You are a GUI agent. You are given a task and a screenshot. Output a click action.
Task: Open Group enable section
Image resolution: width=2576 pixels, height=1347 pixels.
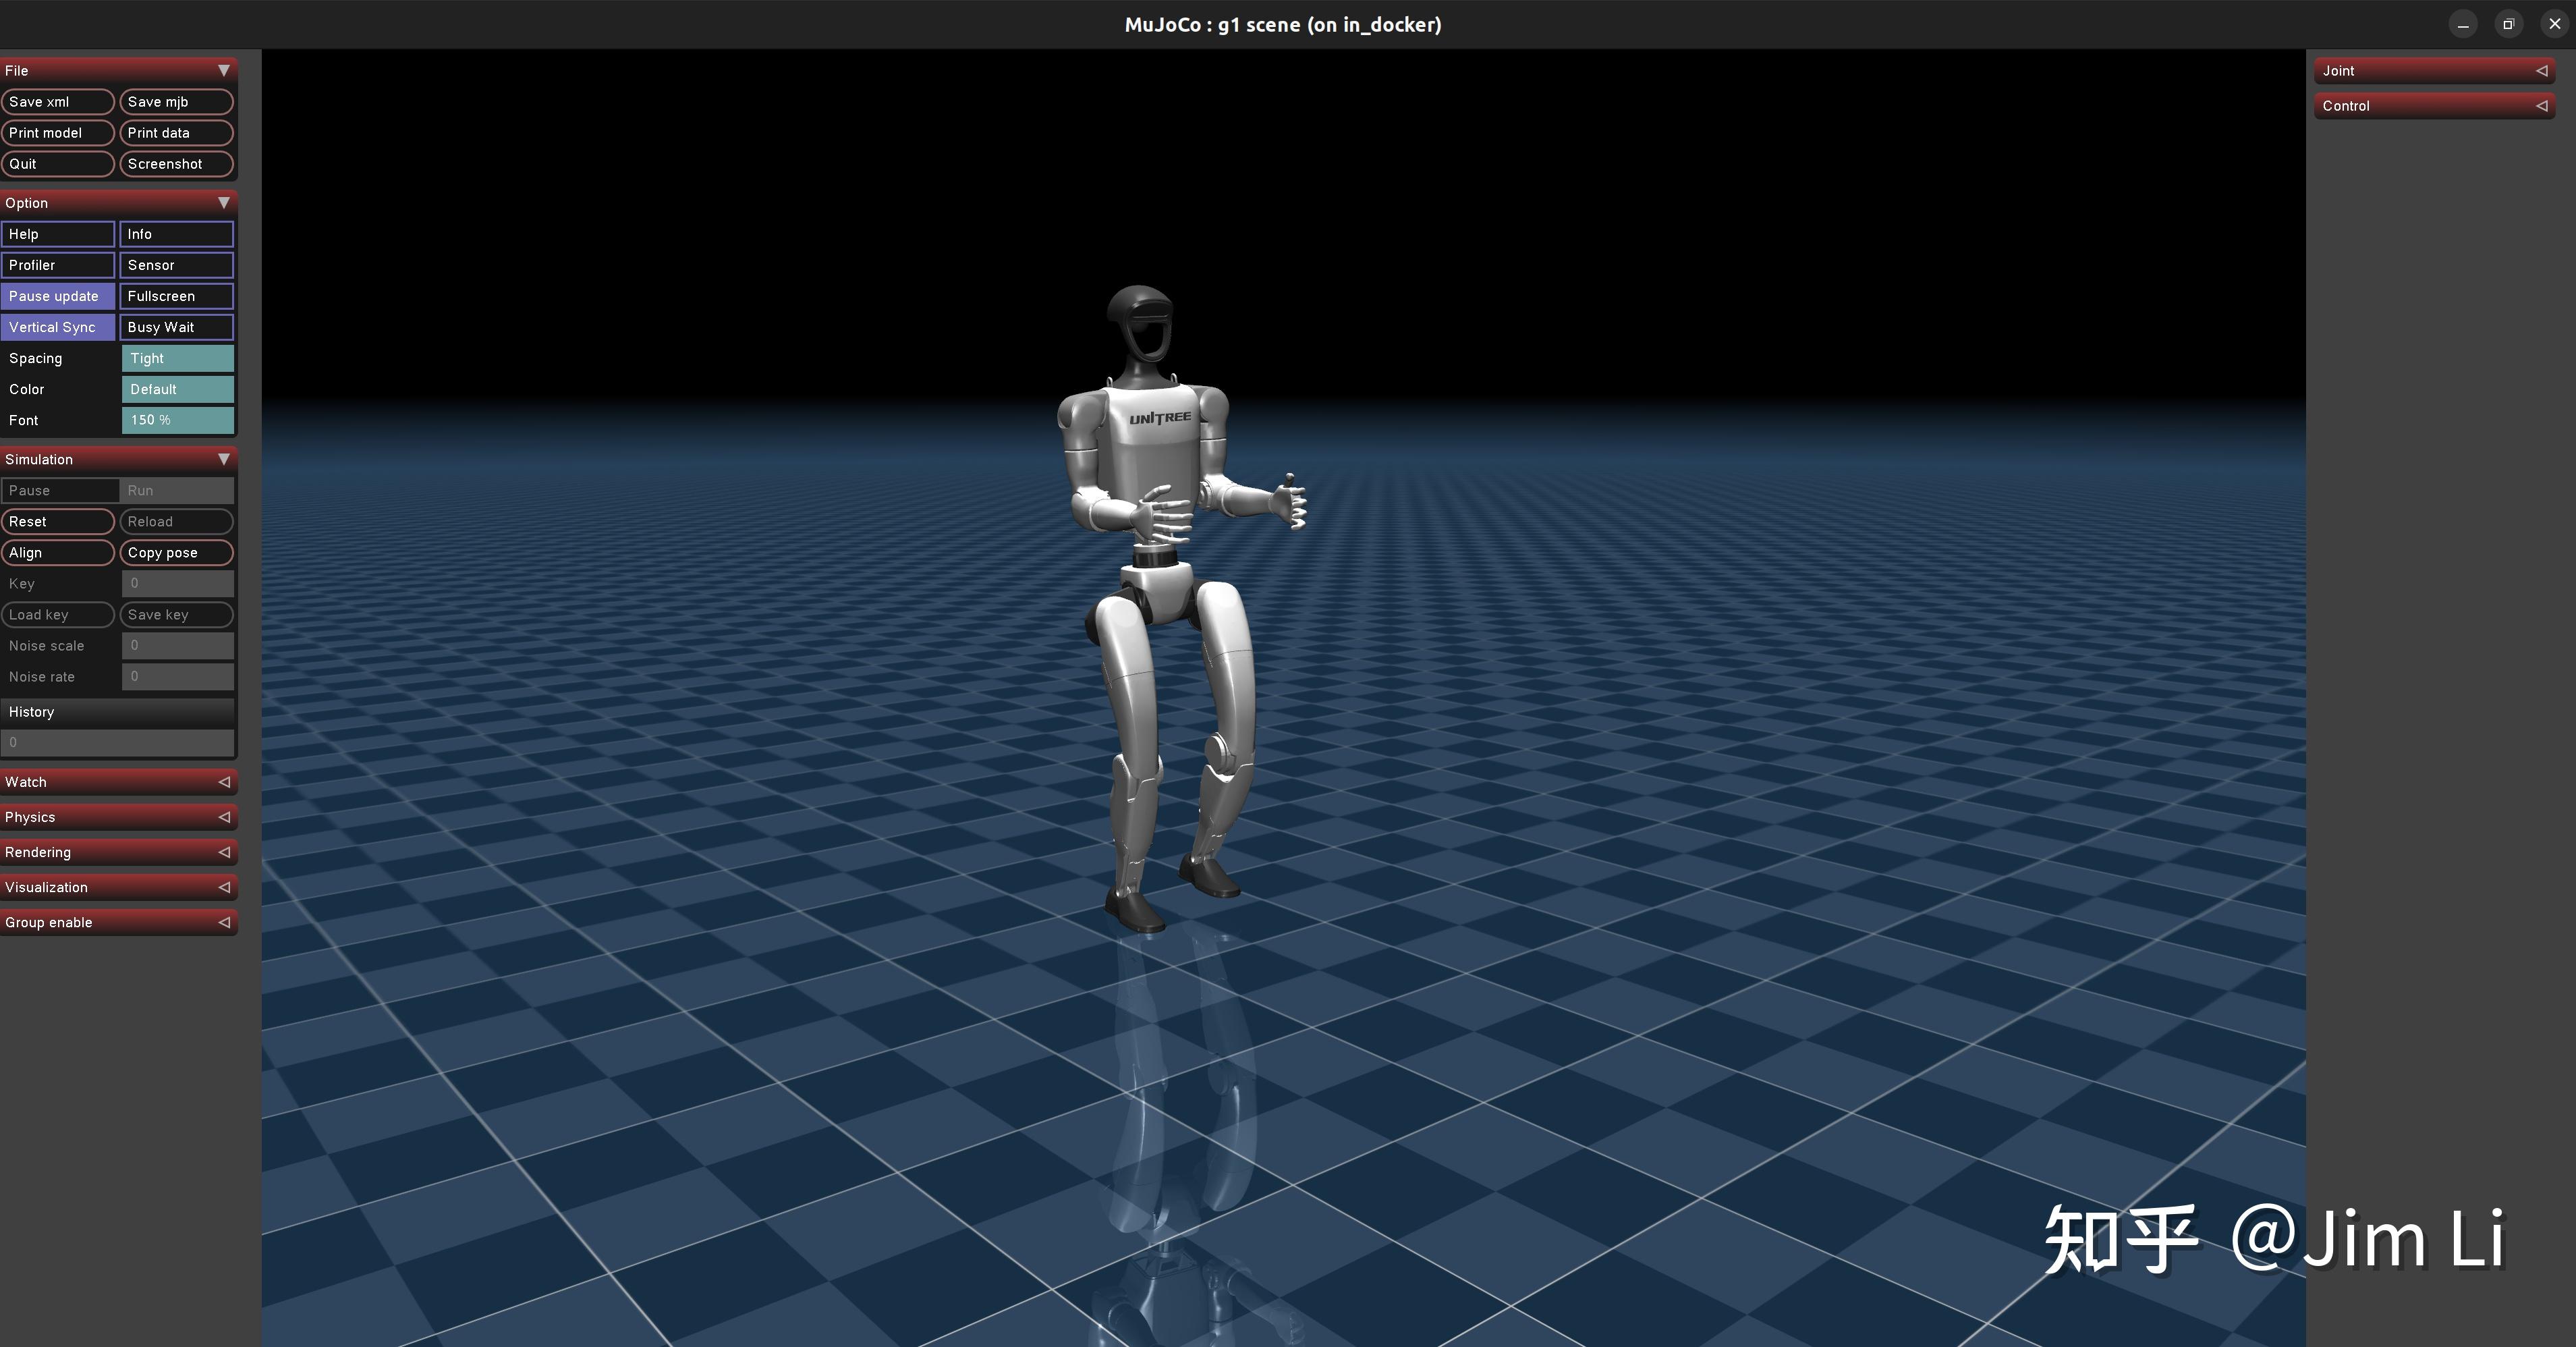tap(118, 922)
